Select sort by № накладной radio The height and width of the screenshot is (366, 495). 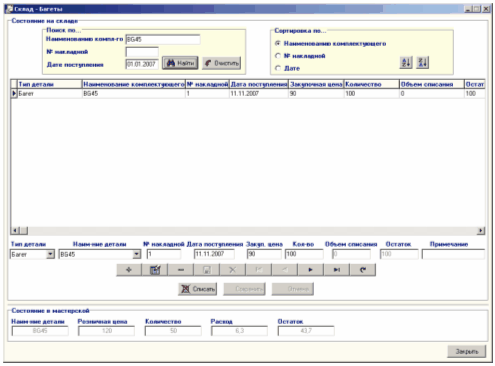(x=278, y=56)
